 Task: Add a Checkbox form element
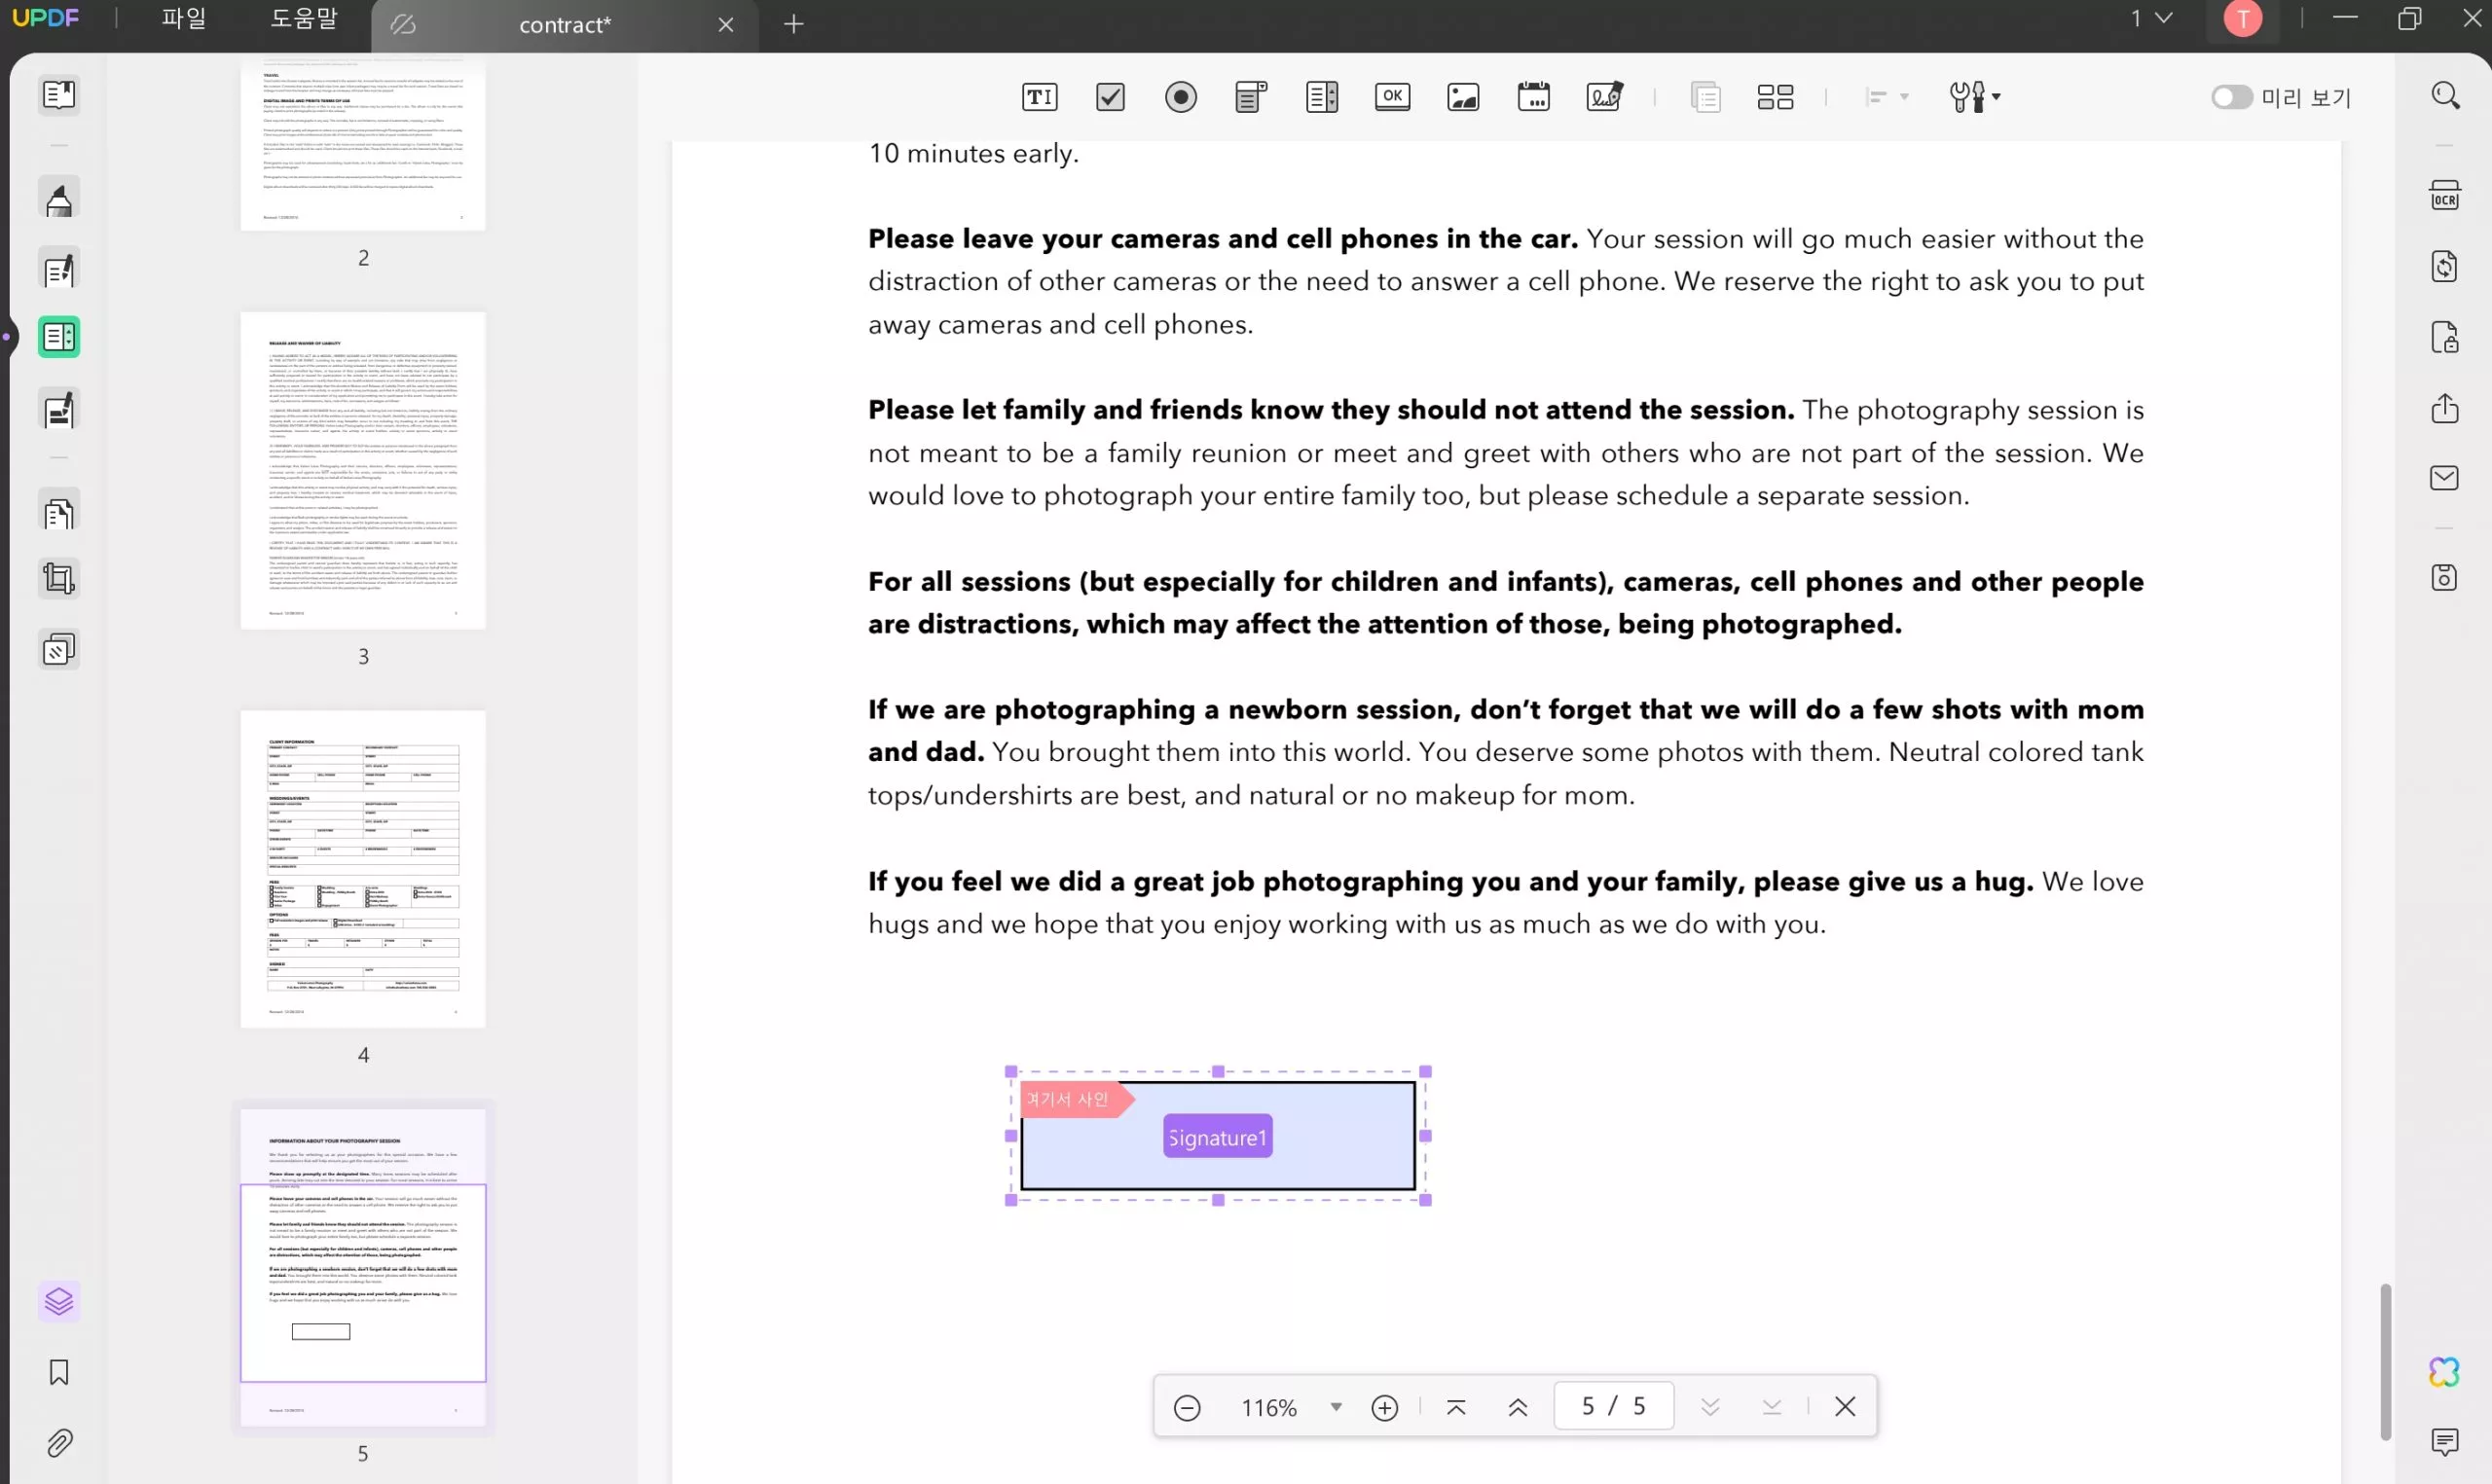click(x=1110, y=97)
